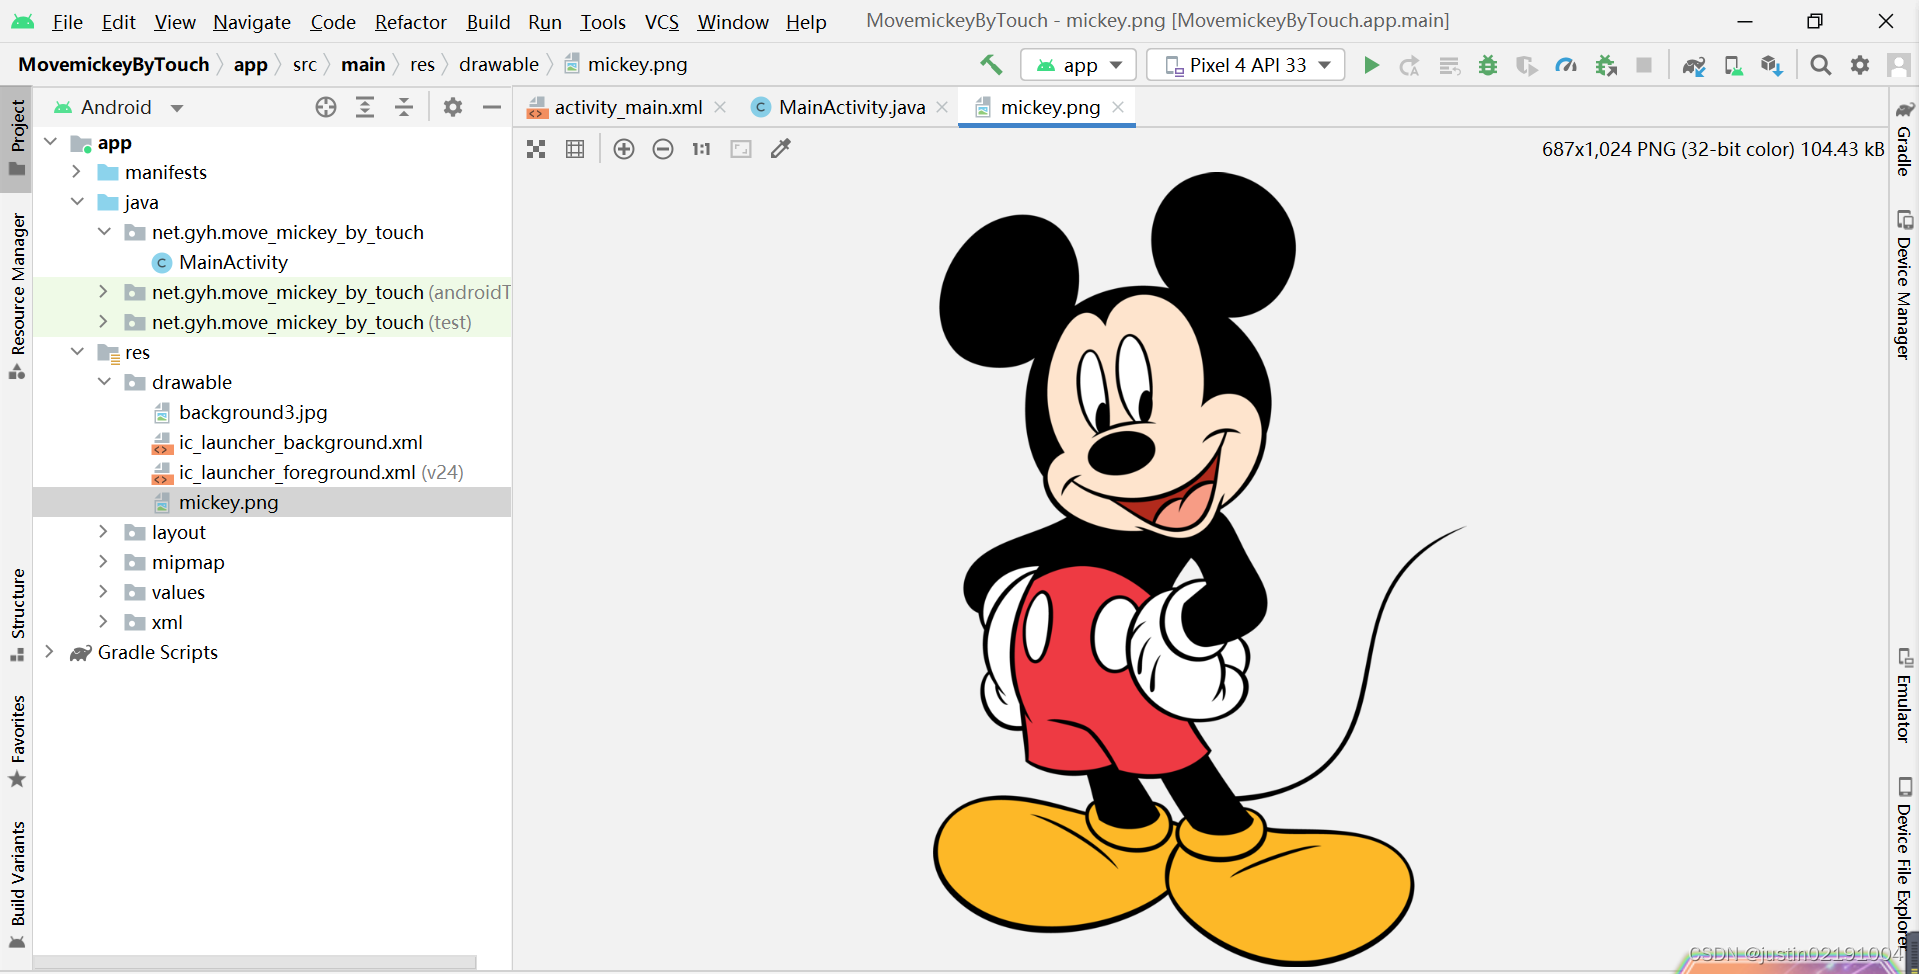Click Sync Project with Gradle Files
The width and height of the screenshot is (1919, 974).
pyautogui.click(x=1693, y=65)
